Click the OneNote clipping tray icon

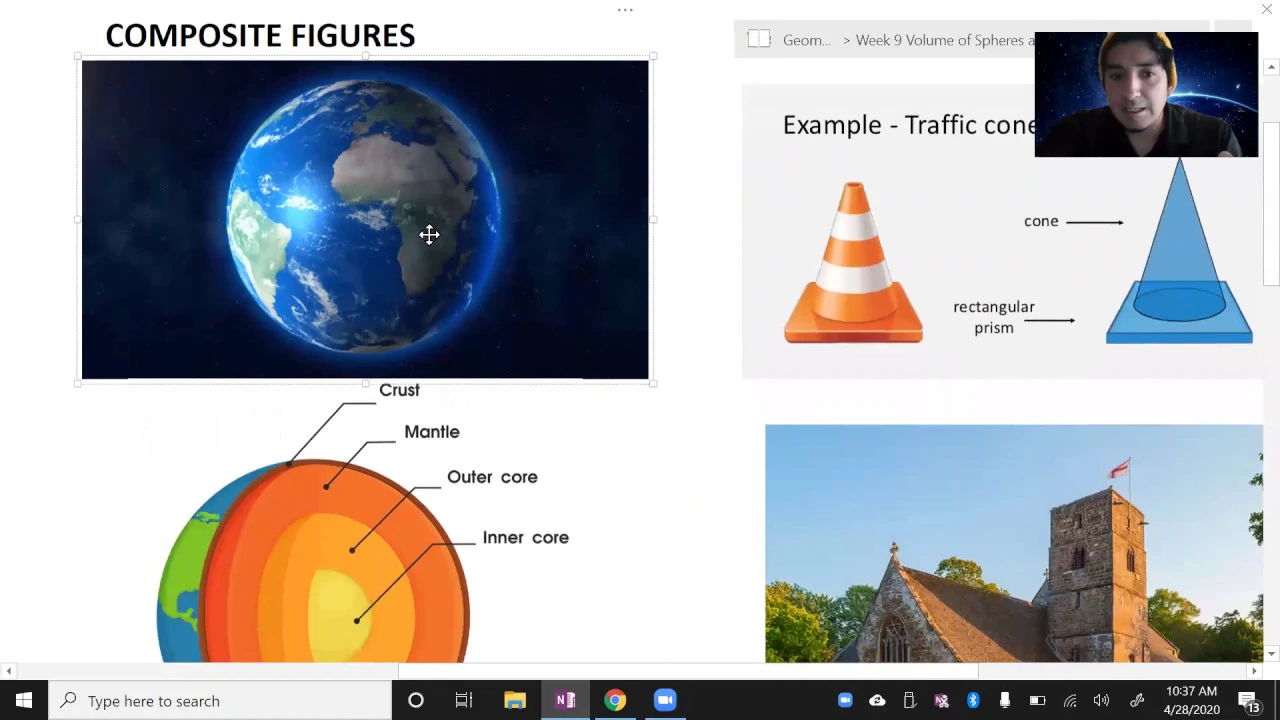(x=941, y=701)
